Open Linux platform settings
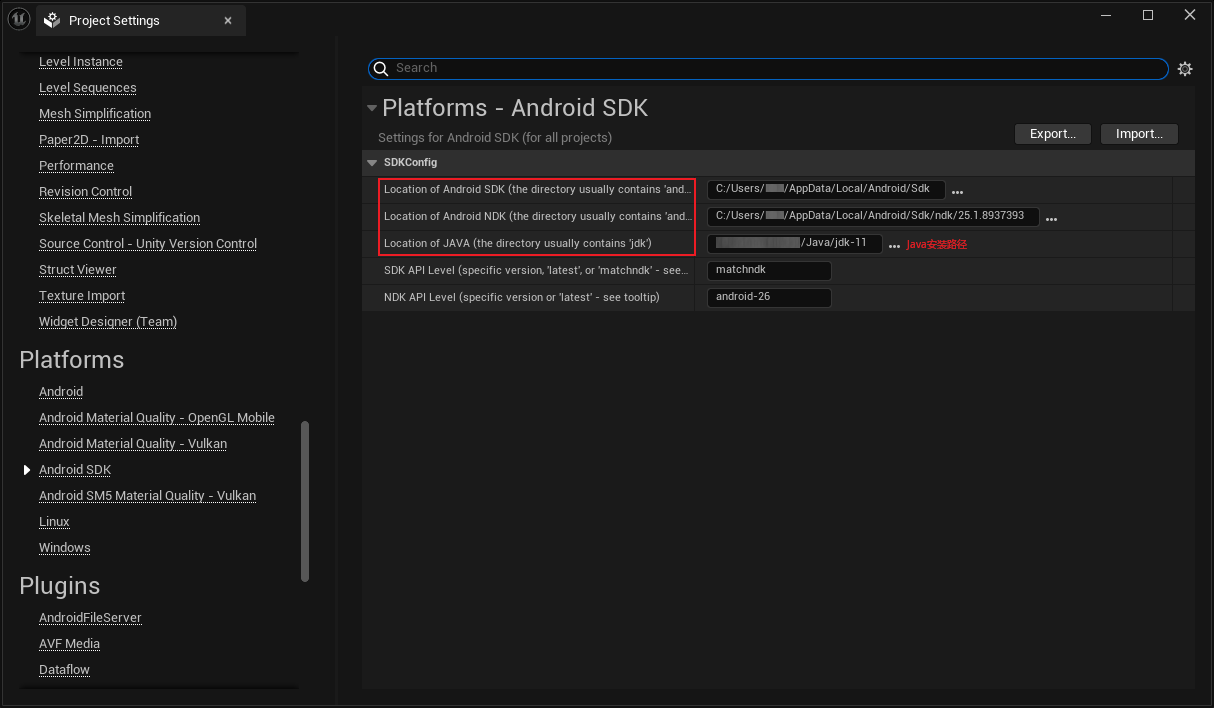The width and height of the screenshot is (1214, 708). coord(54,522)
